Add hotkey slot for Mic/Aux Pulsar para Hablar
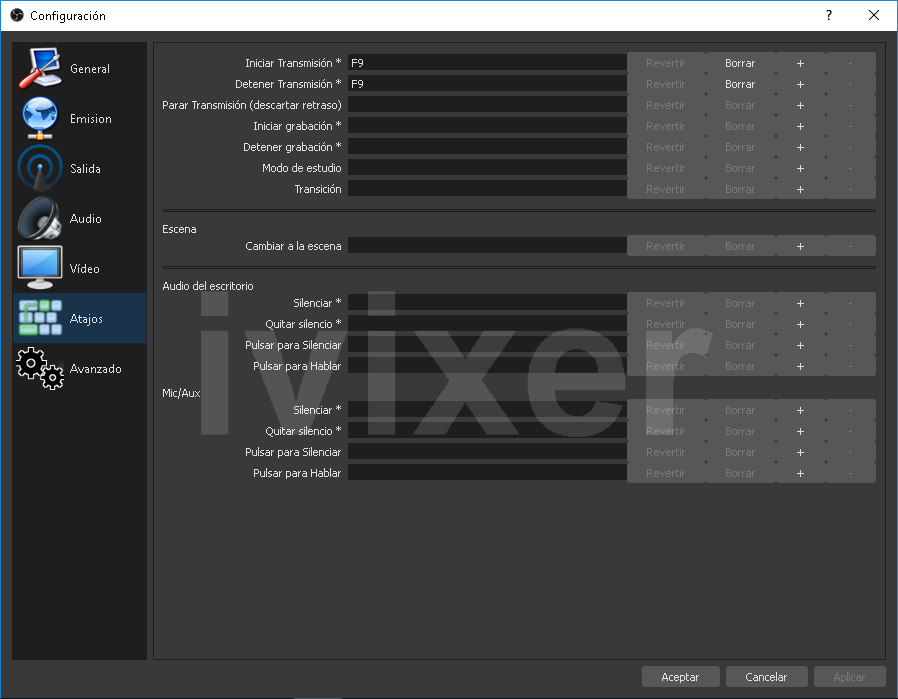The width and height of the screenshot is (898, 699). 801,473
